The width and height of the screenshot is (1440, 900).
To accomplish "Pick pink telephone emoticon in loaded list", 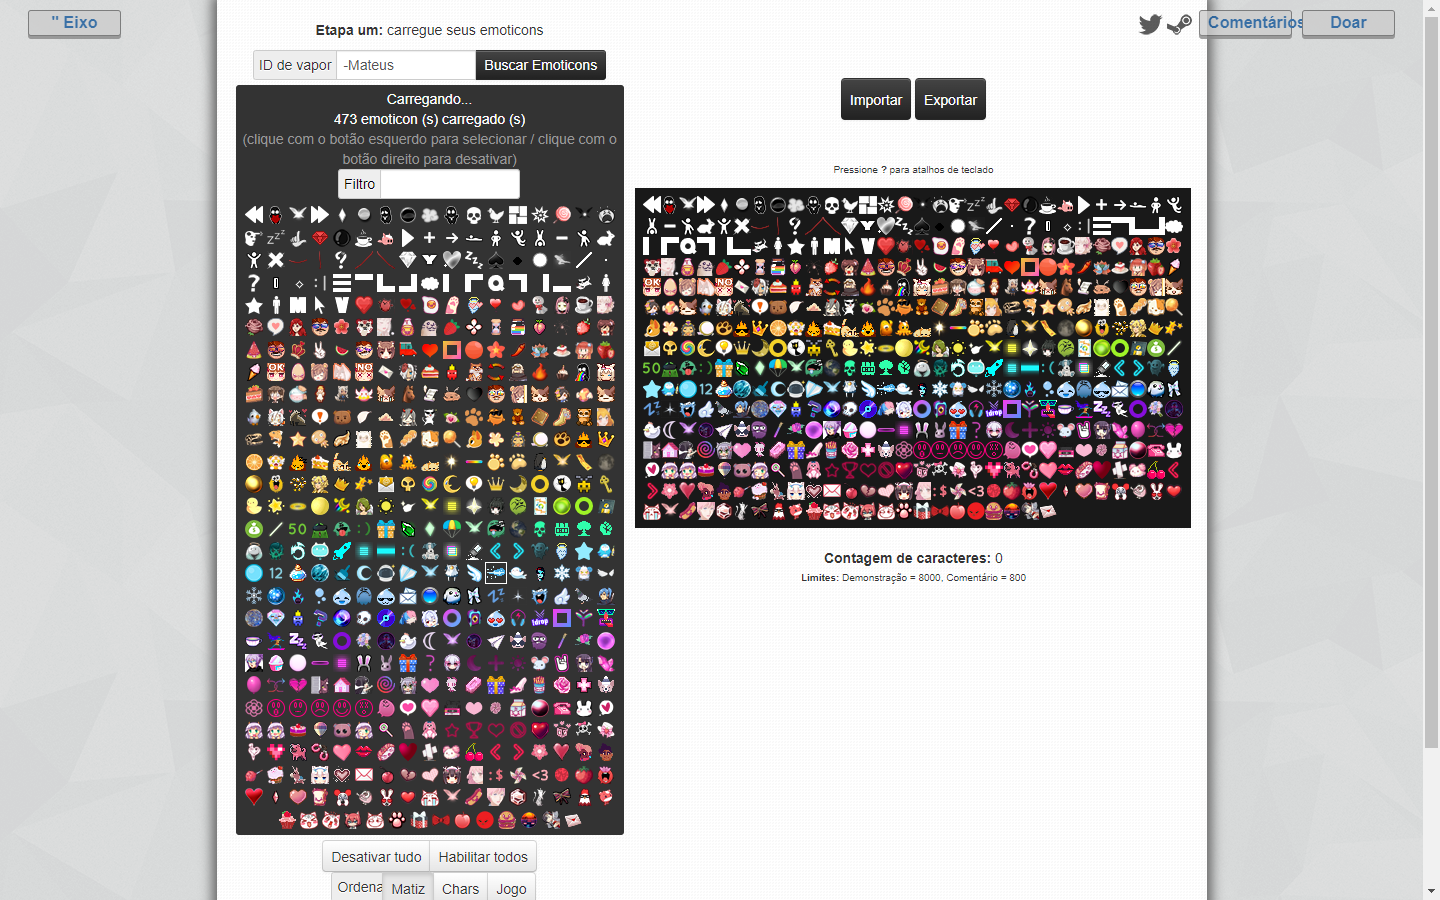I will (x=562, y=708).
